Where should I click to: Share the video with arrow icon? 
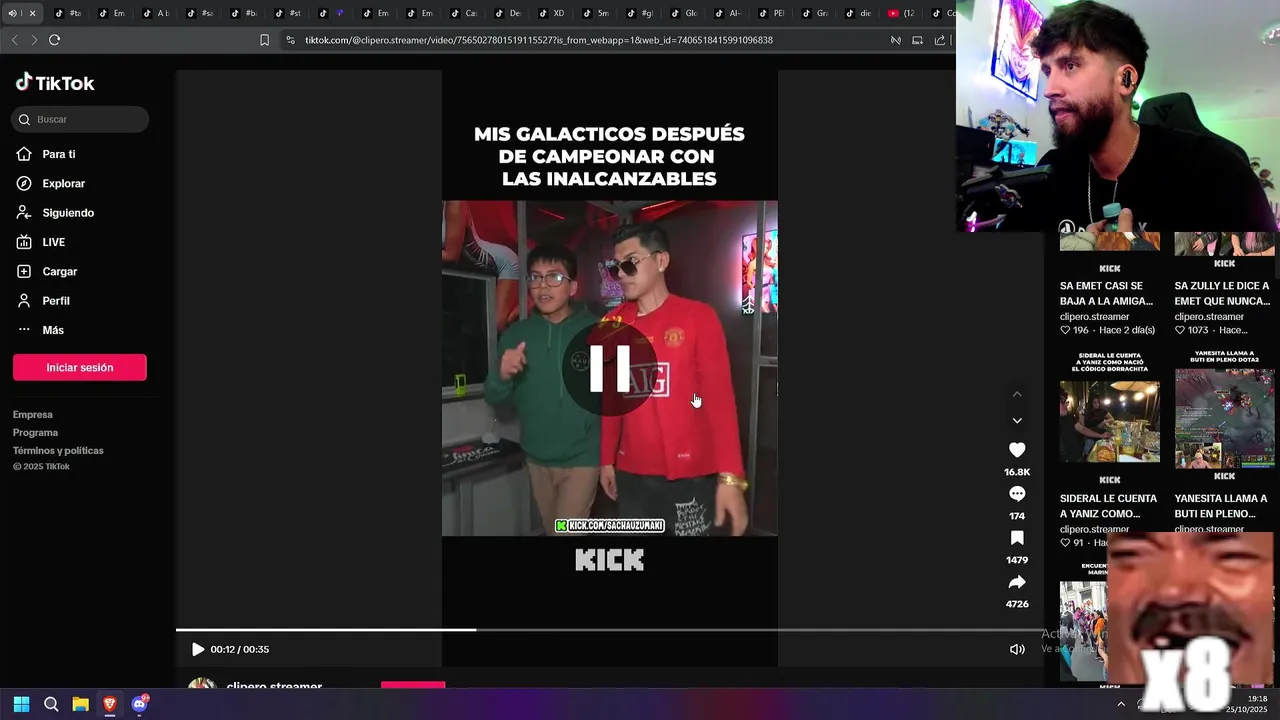pyautogui.click(x=1017, y=582)
